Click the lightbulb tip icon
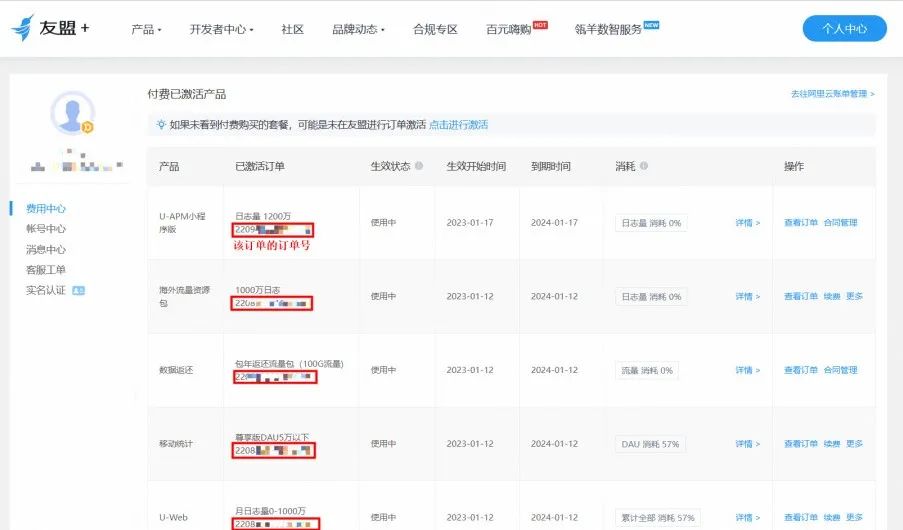The width and height of the screenshot is (903, 530). 161,124
